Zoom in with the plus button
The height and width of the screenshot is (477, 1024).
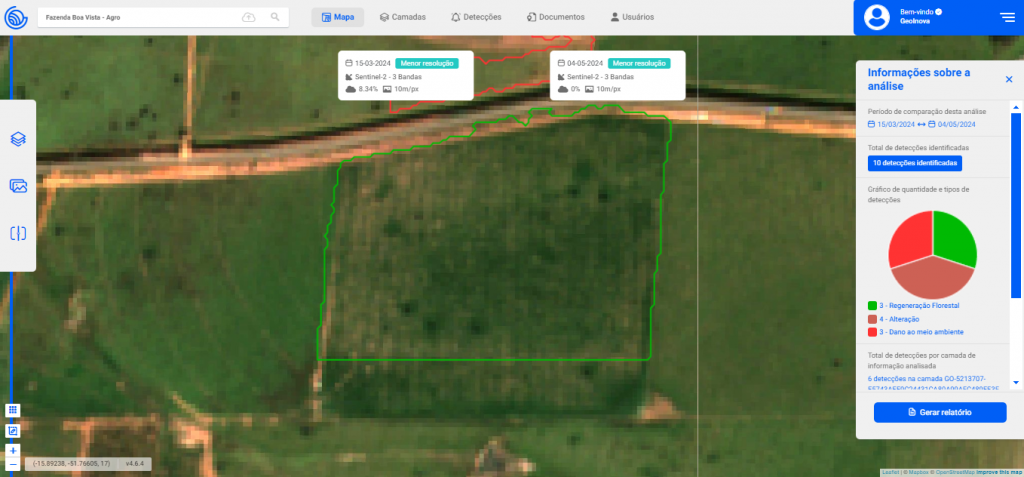pos(12,451)
